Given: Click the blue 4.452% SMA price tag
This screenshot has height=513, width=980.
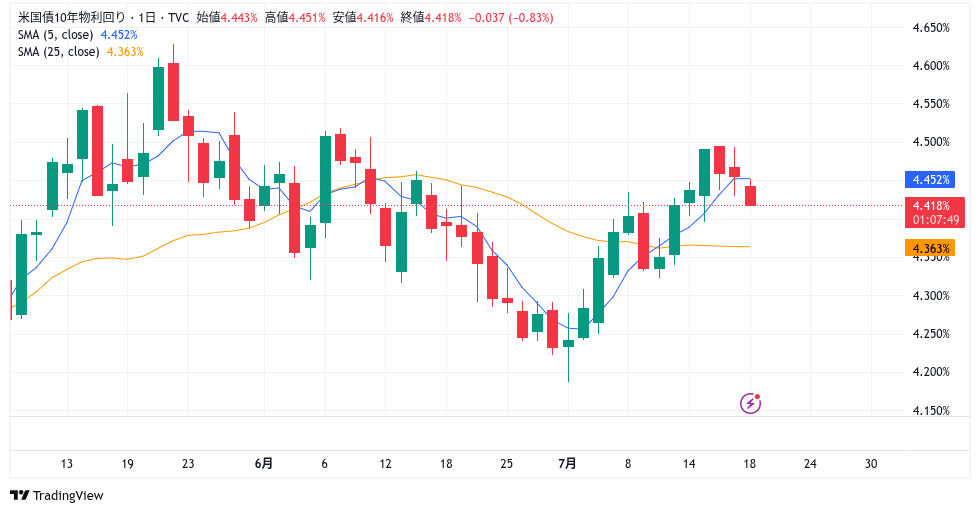Looking at the screenshot, I should [930, 180].
